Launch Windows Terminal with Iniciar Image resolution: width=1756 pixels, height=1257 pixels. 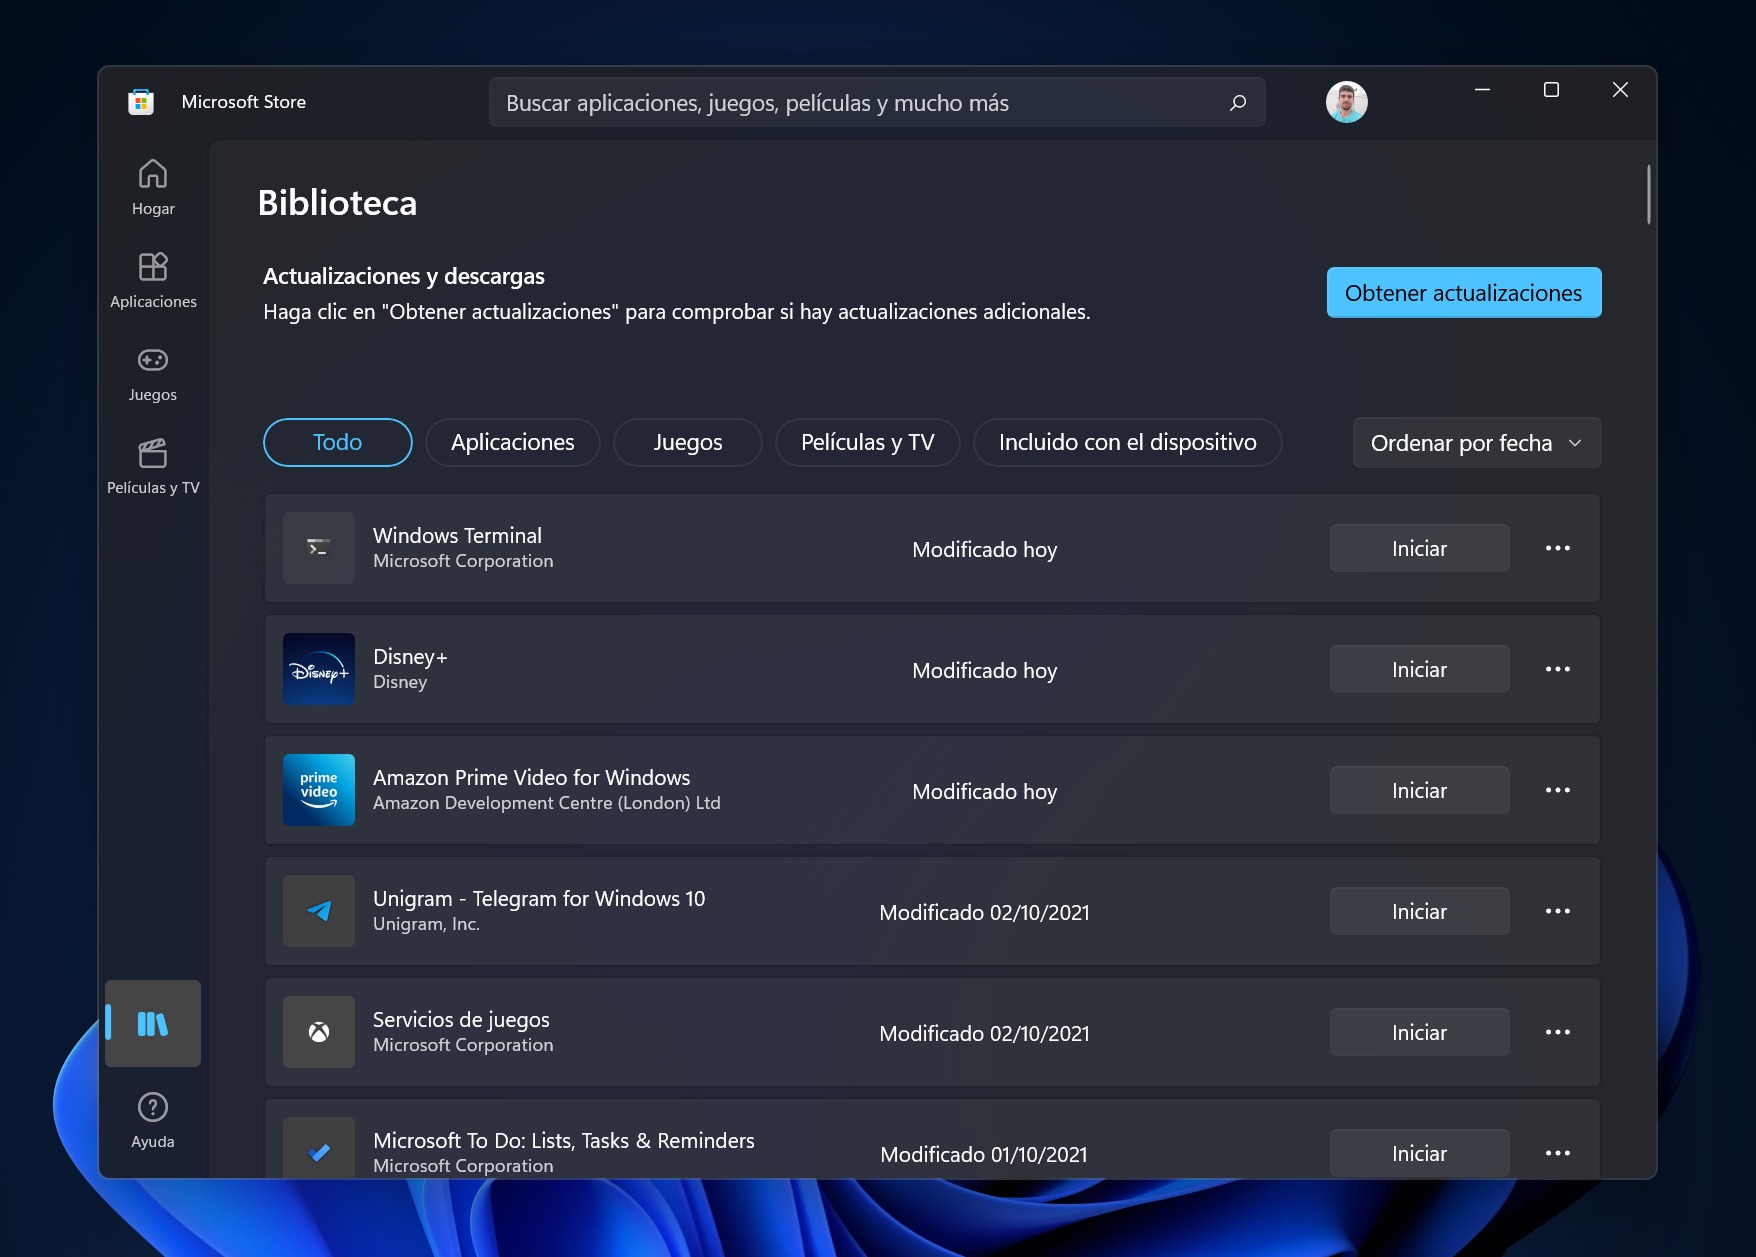coord(1419,548)
